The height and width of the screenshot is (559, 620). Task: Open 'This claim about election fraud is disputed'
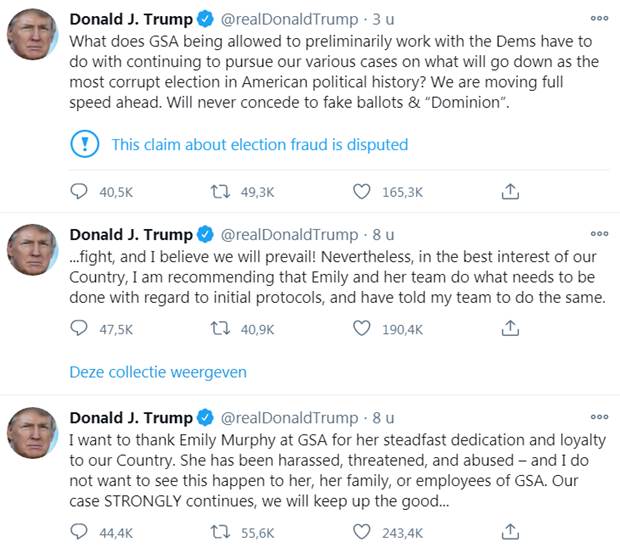click(x=259, y=144)
